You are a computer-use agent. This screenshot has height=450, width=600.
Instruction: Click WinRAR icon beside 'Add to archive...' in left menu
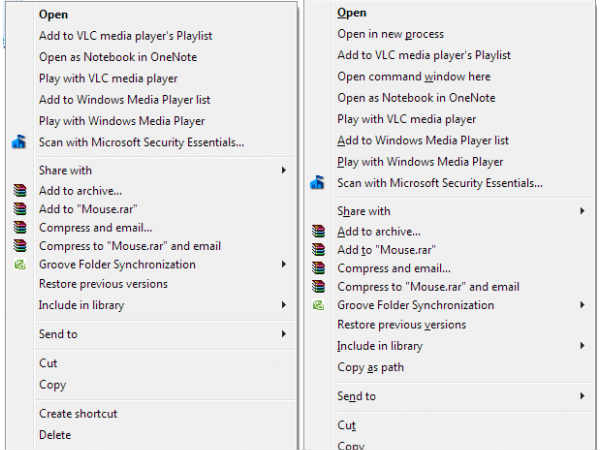point(19,190)
